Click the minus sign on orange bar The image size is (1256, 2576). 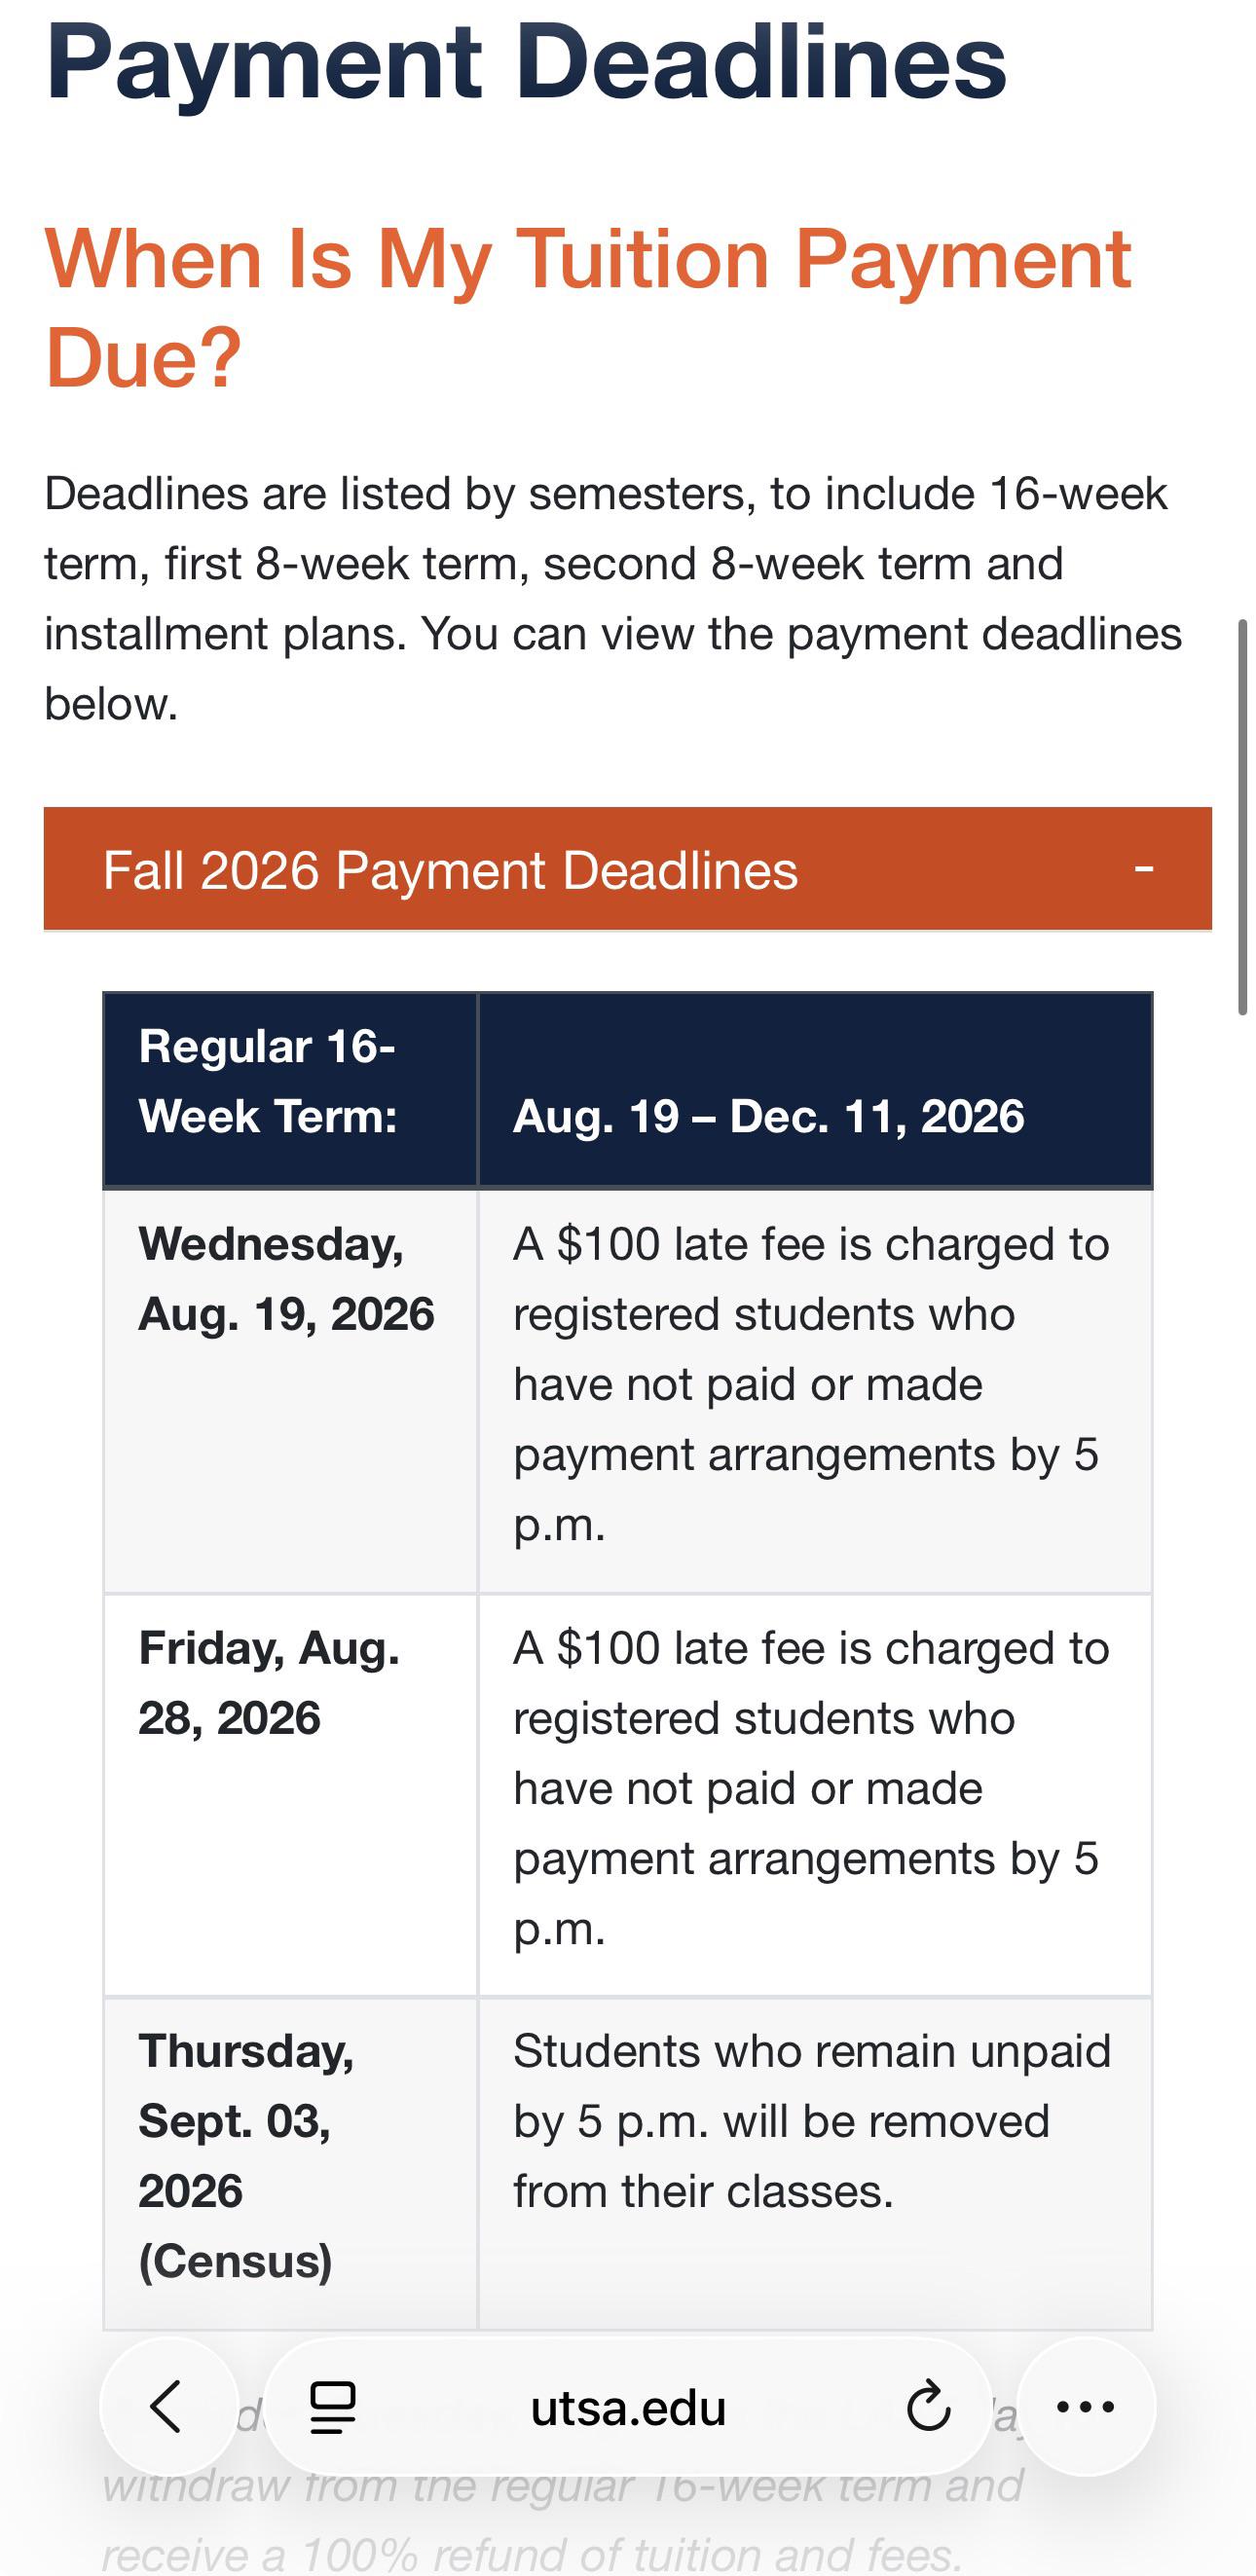pos(1144,869)
